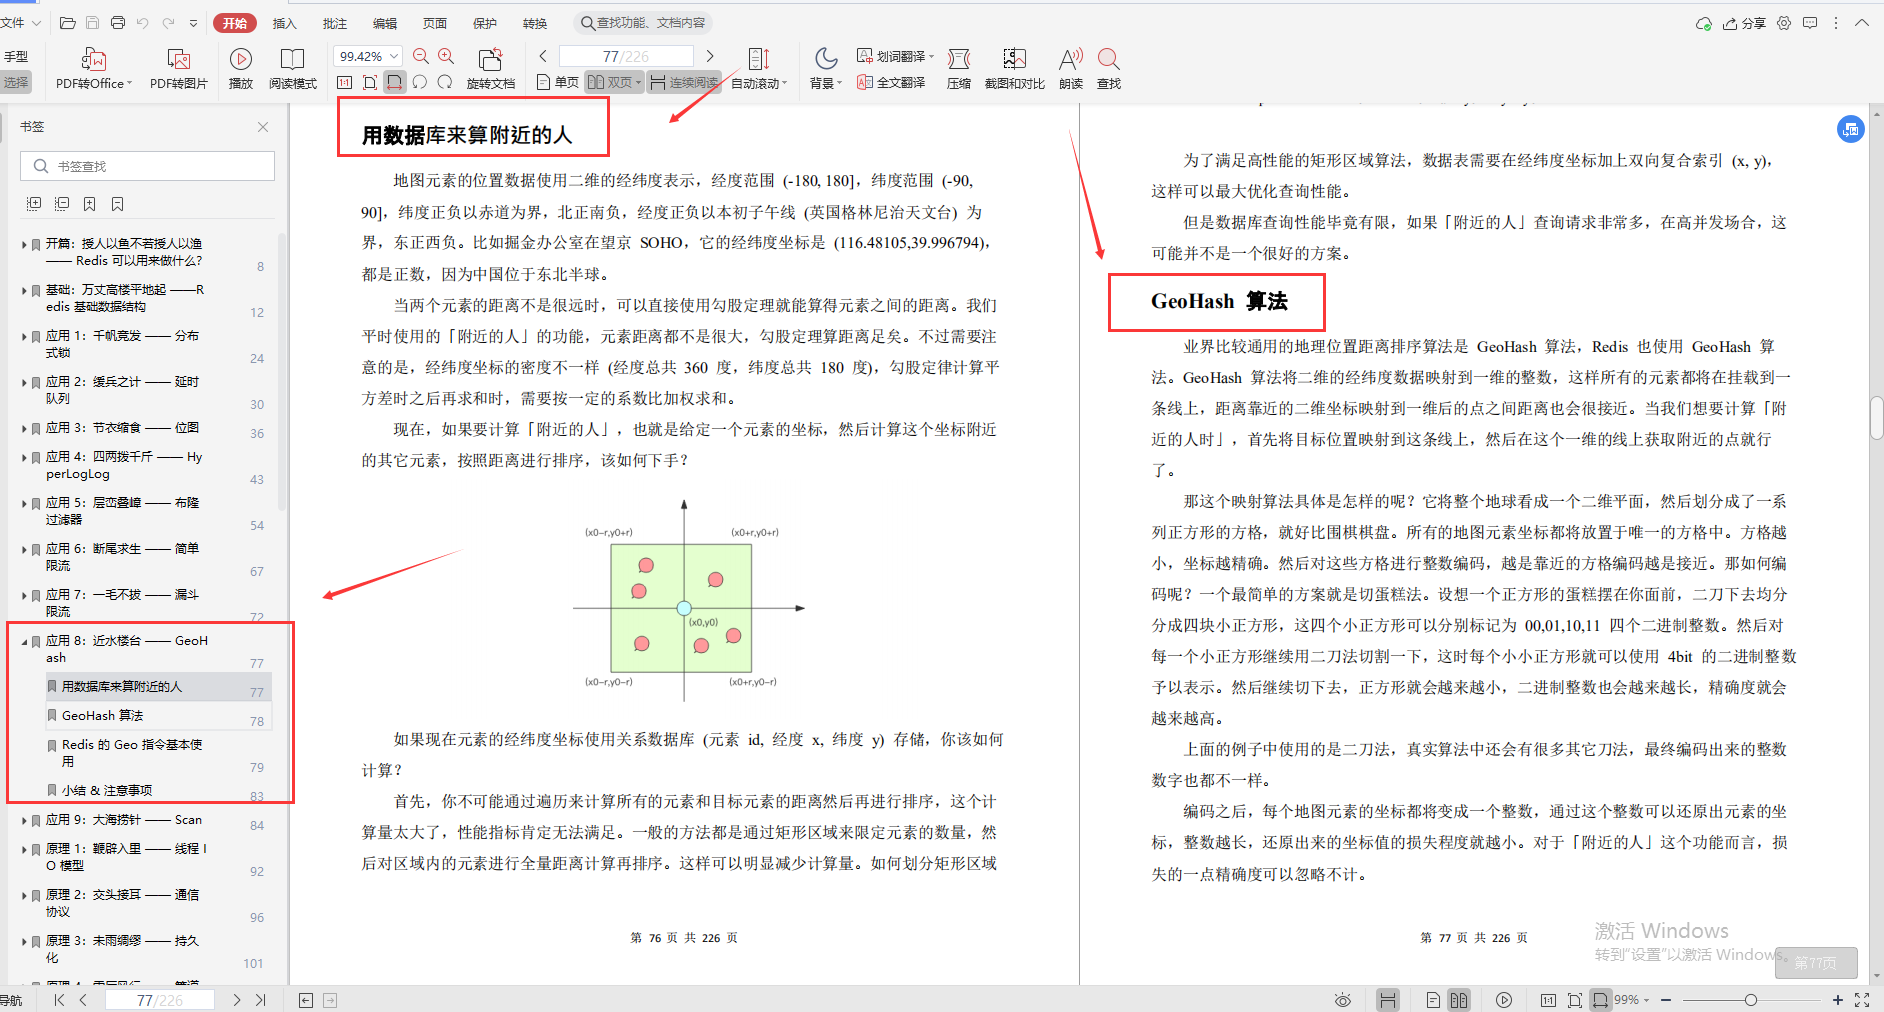Switch to the 插入 ribbon tab
The image size is (1884, 1012).
coord(284,22)
